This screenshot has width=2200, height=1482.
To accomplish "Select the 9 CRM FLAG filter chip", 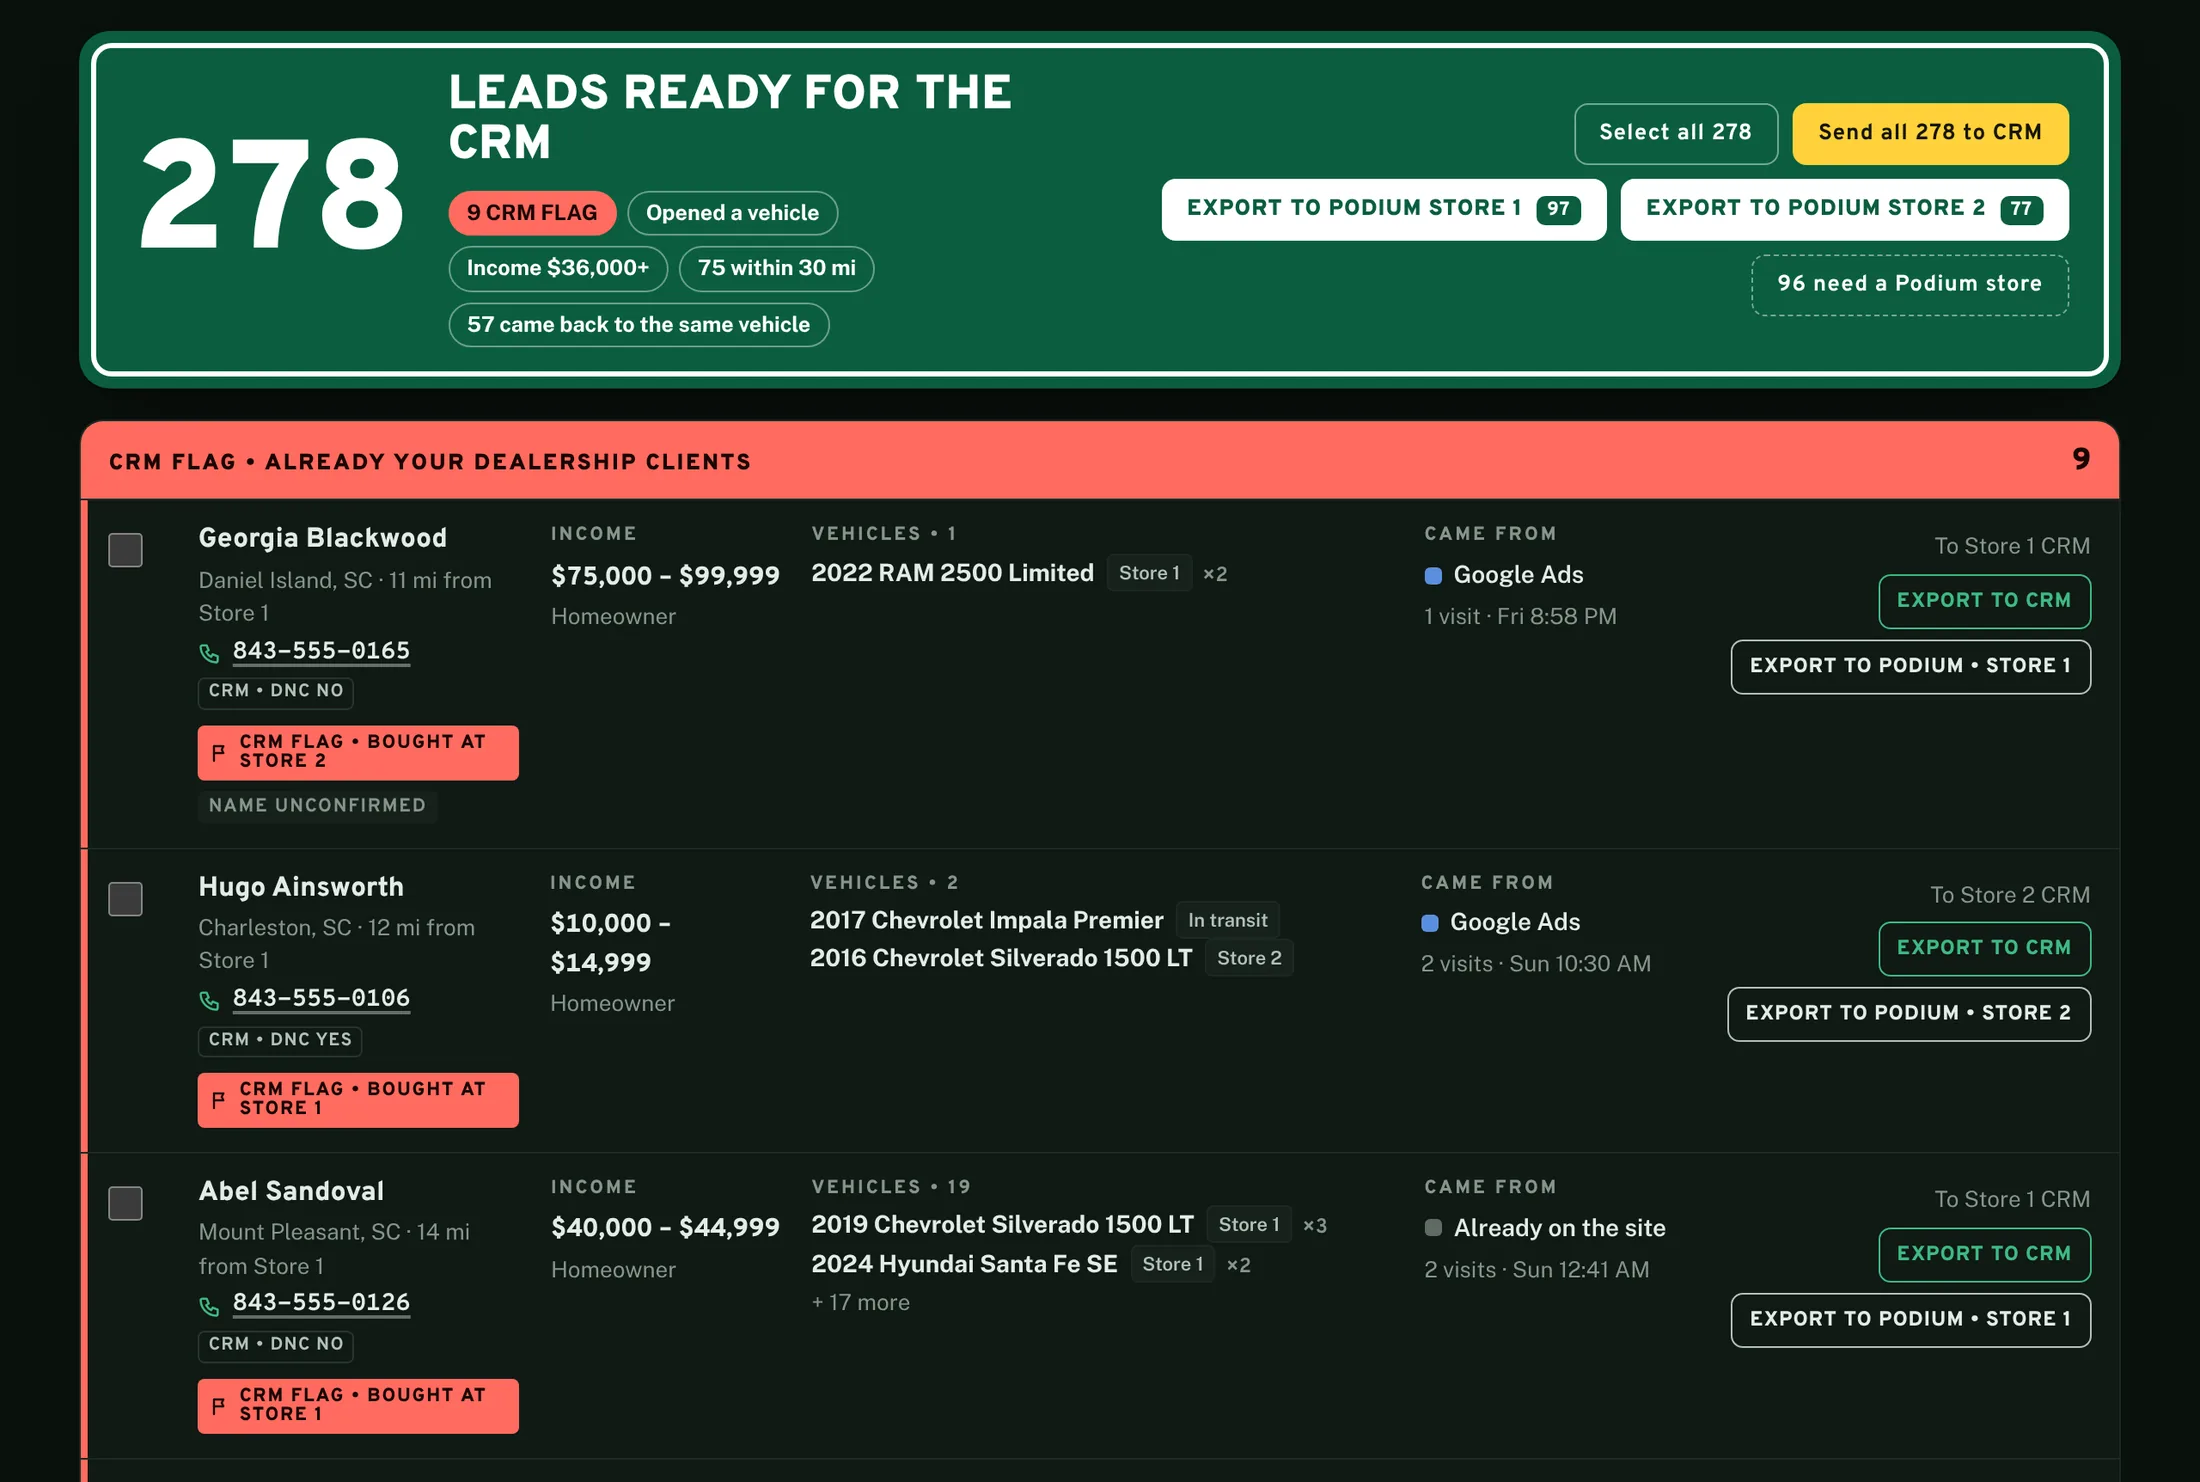I will pos(532,213).
